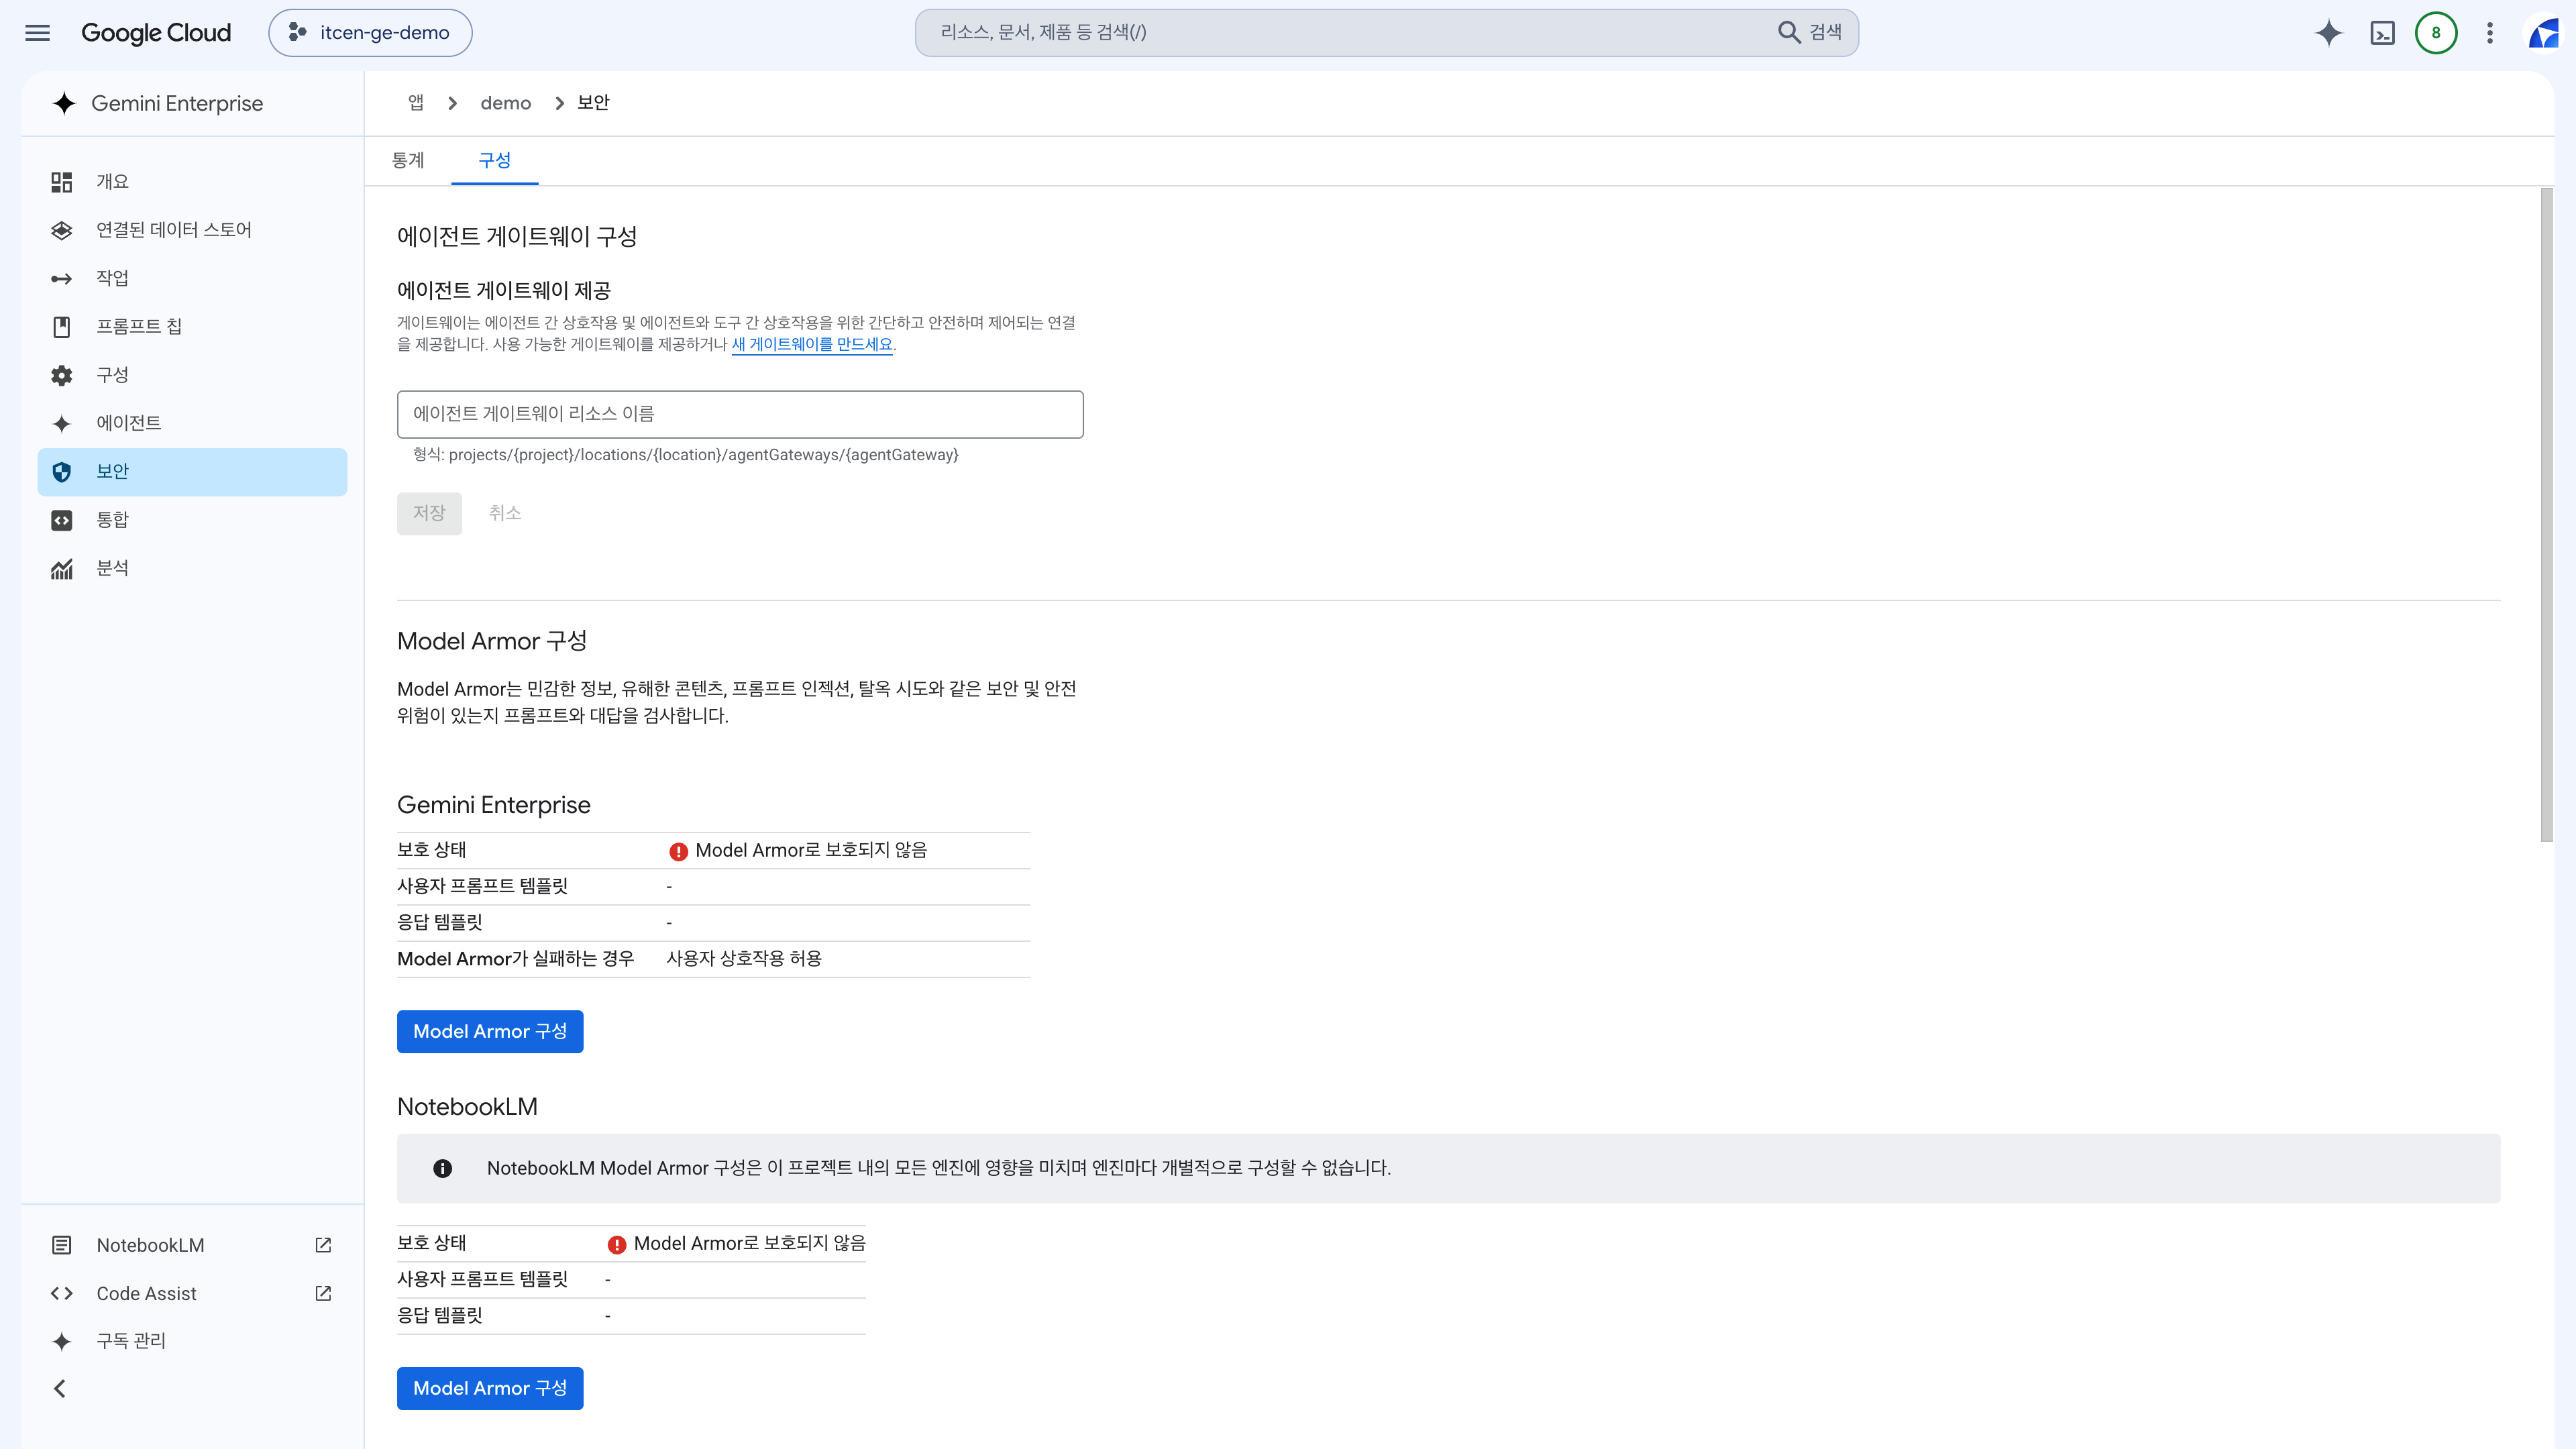Open 연결된 데이터 스토어 icon
Viewport: 2576px width, 1449px height.
pos(62,230)
